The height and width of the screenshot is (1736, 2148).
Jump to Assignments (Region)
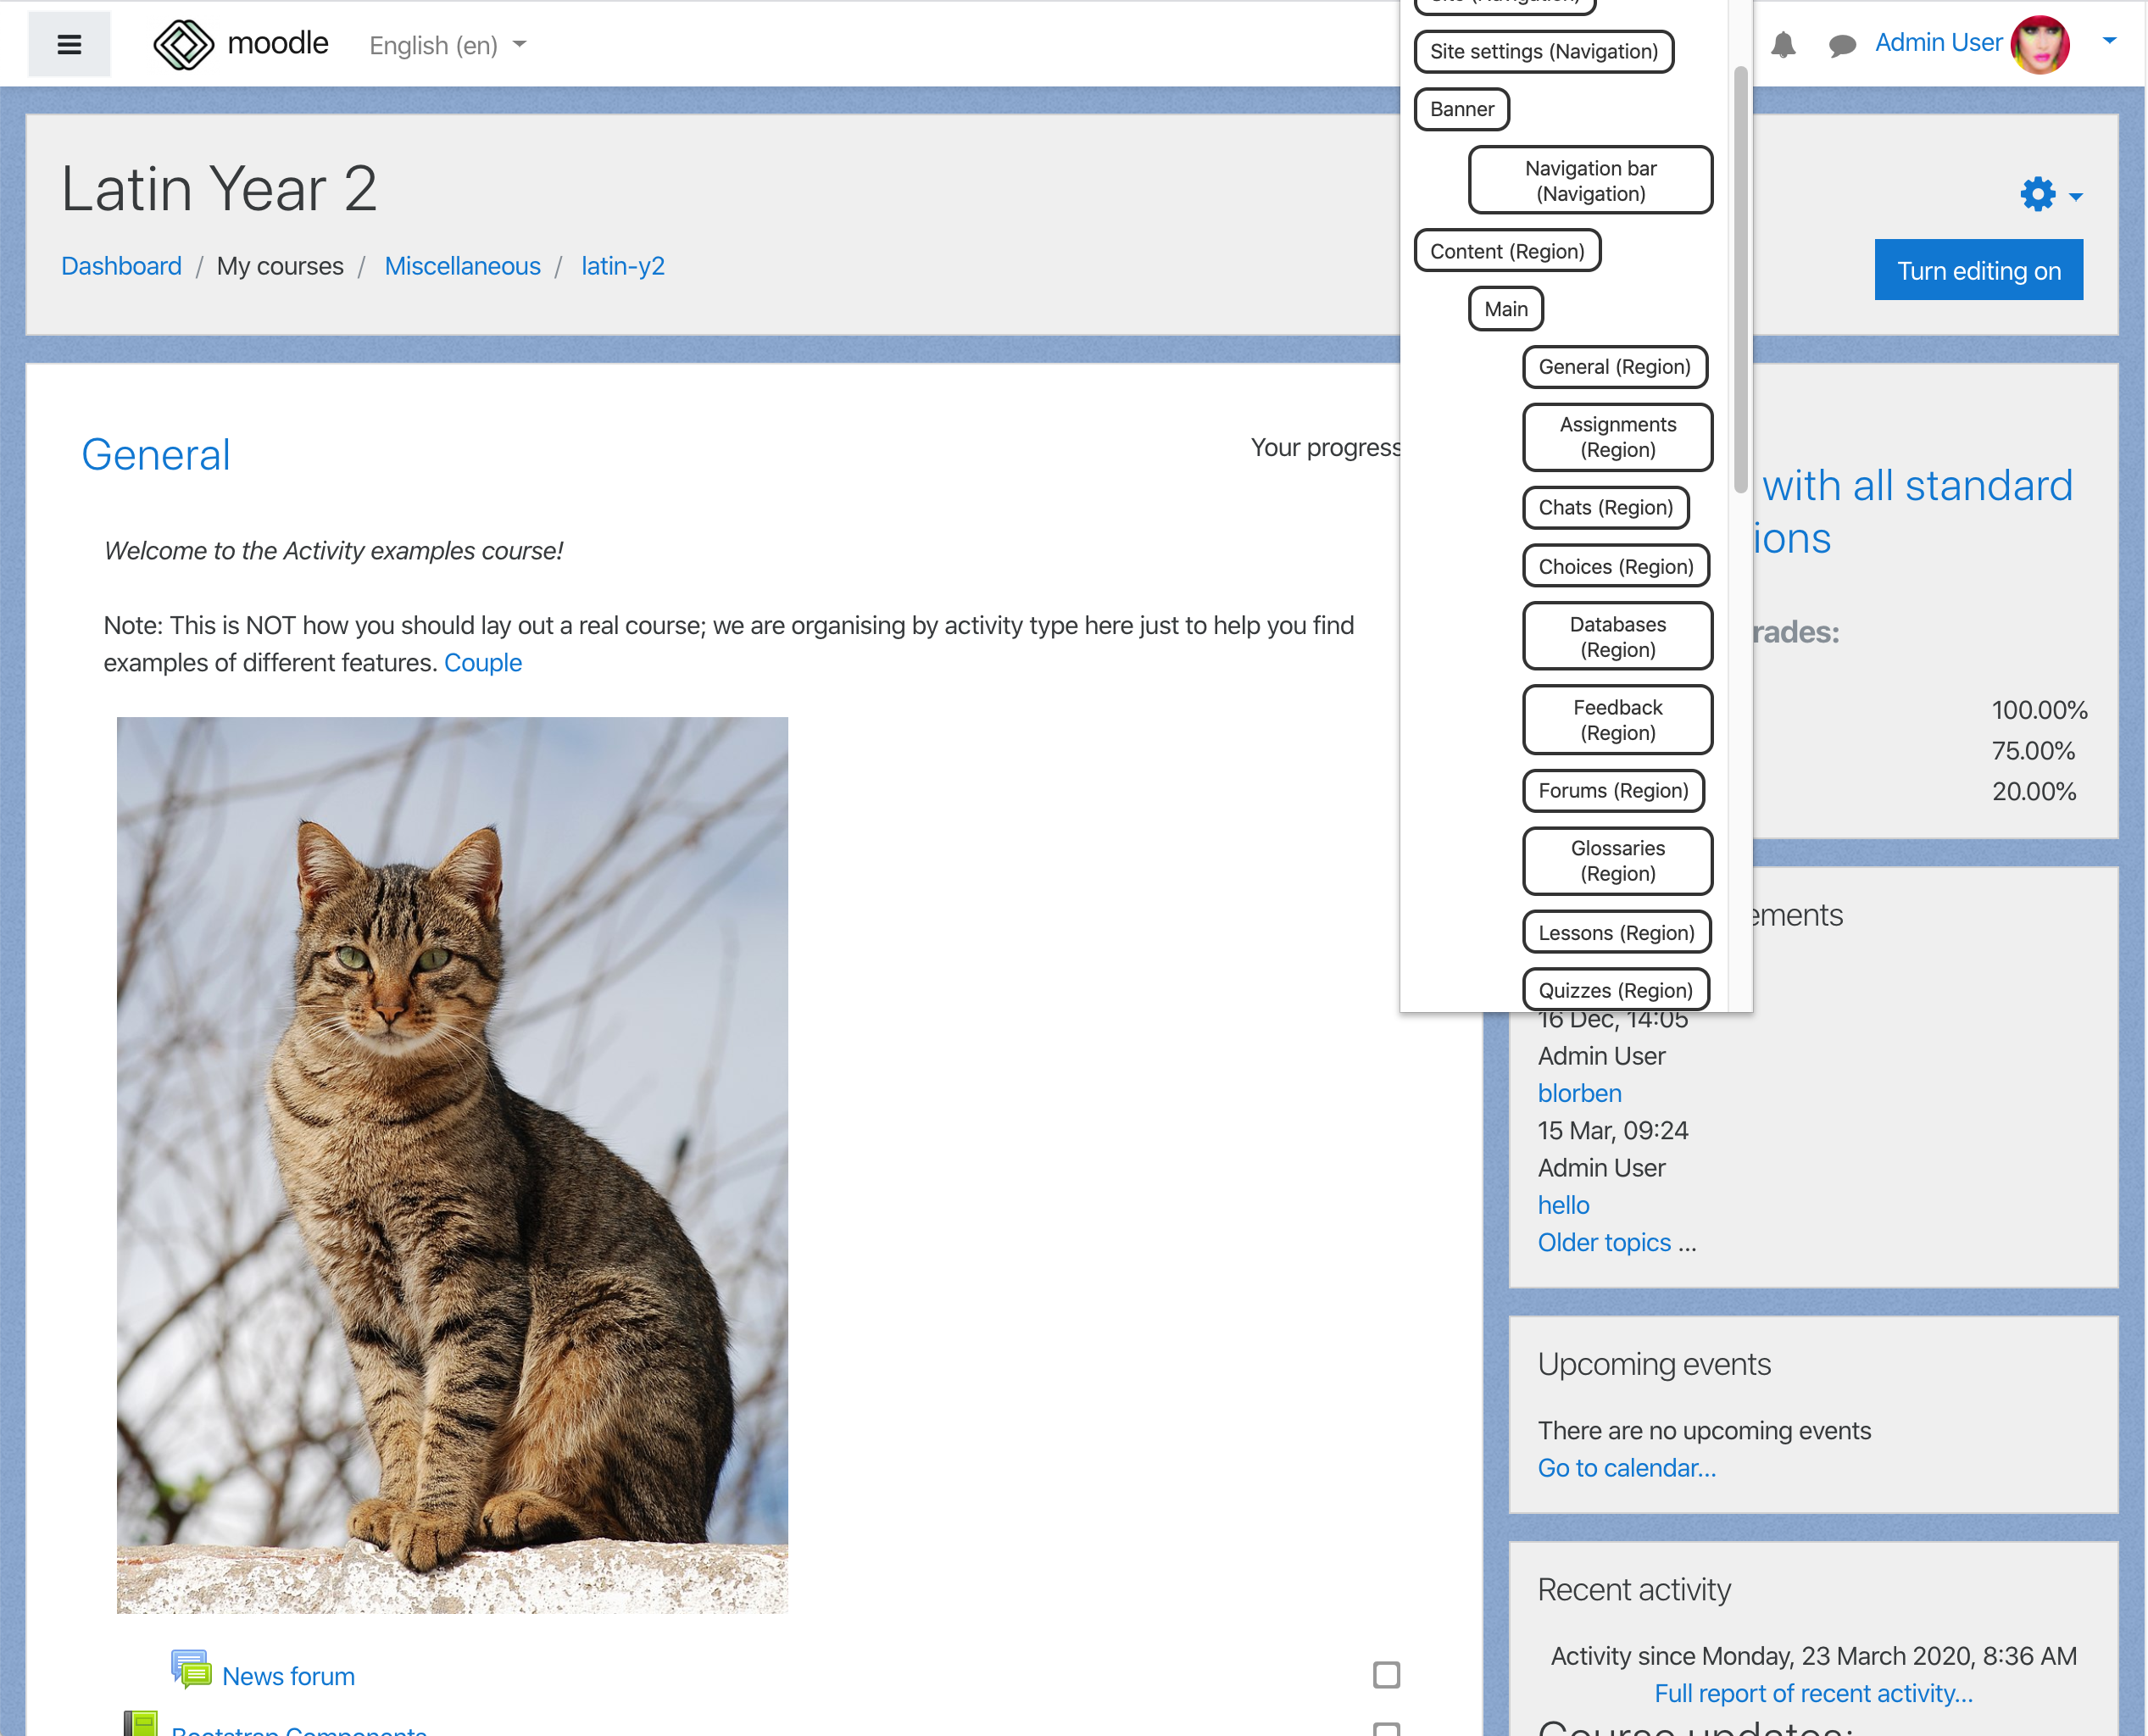[x=1617, y=437]
